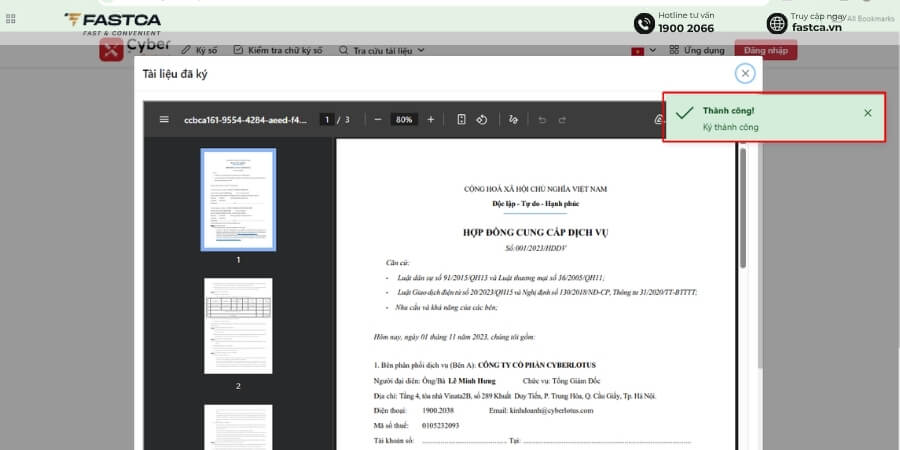Screen dimensions: 900x450
Task: Zoom in with the plus icon
Action: [x=430, y=119]
